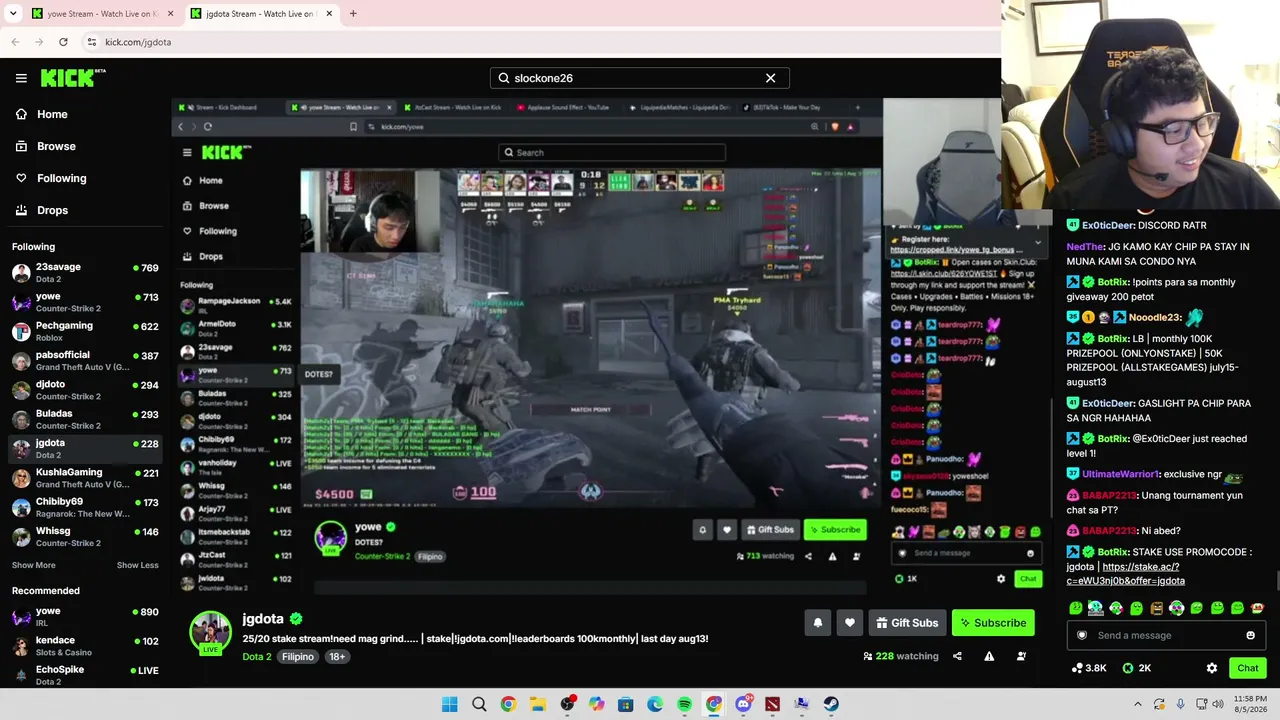Open Microsoft Edge from the taskbar
Screen dimensions: 1280x720
pos(655,704)
